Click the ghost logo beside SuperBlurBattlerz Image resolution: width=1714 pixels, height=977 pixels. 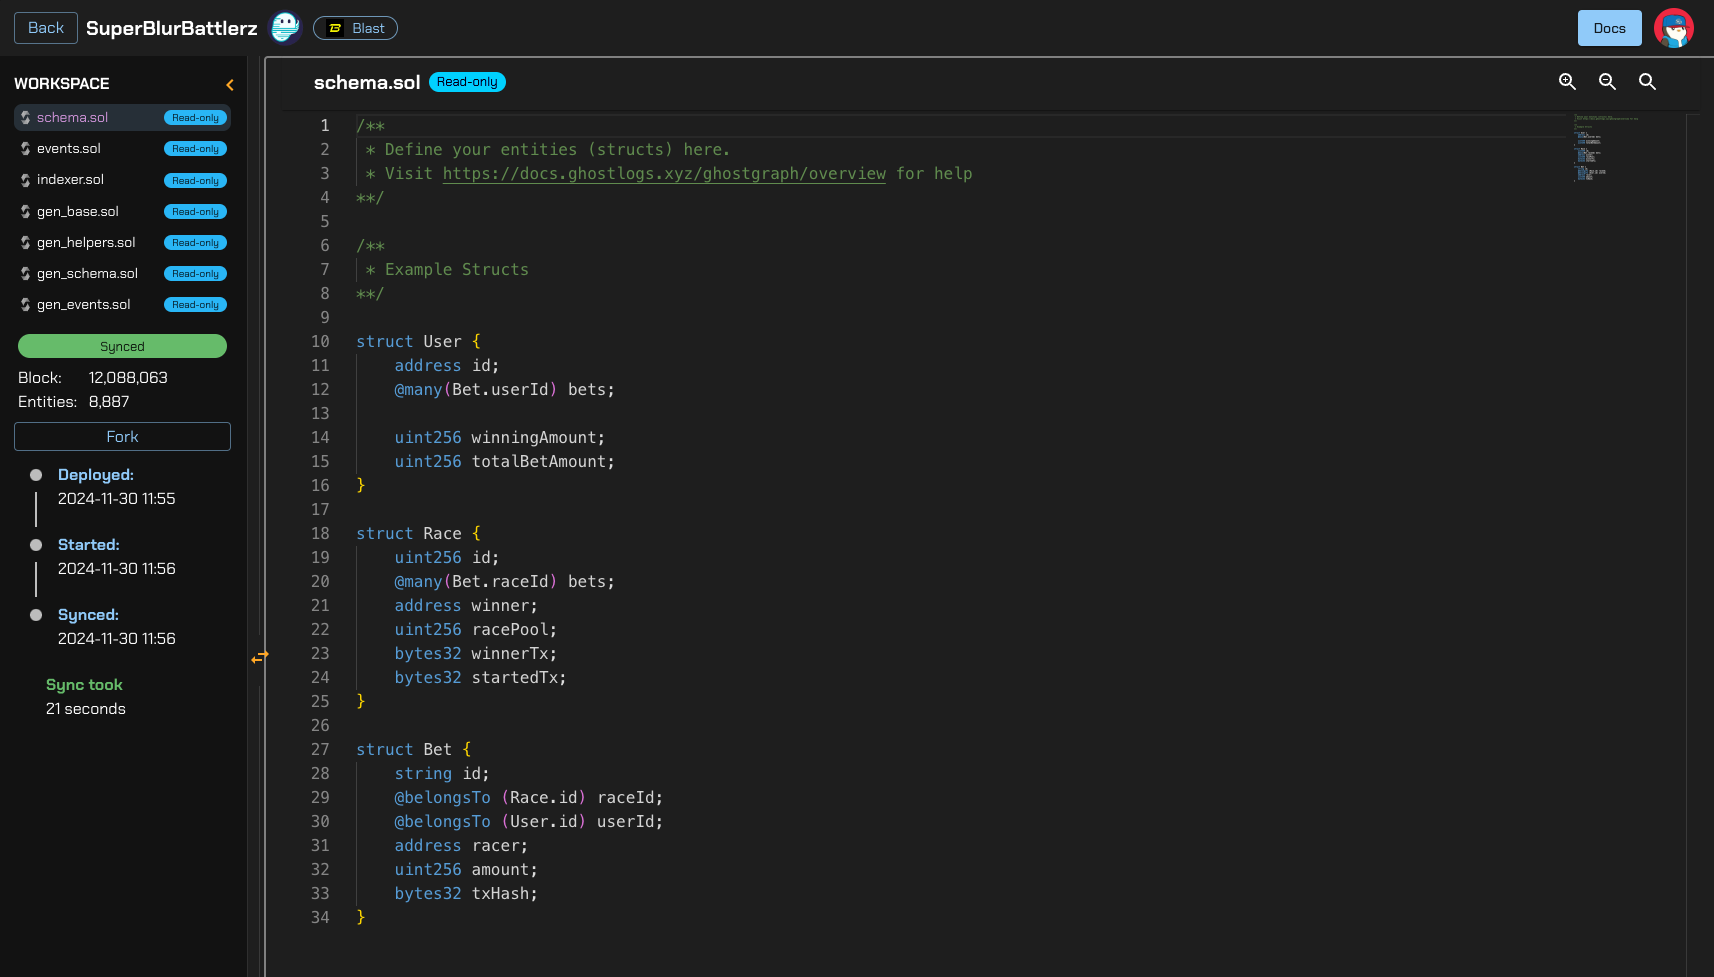coord(285,27)
